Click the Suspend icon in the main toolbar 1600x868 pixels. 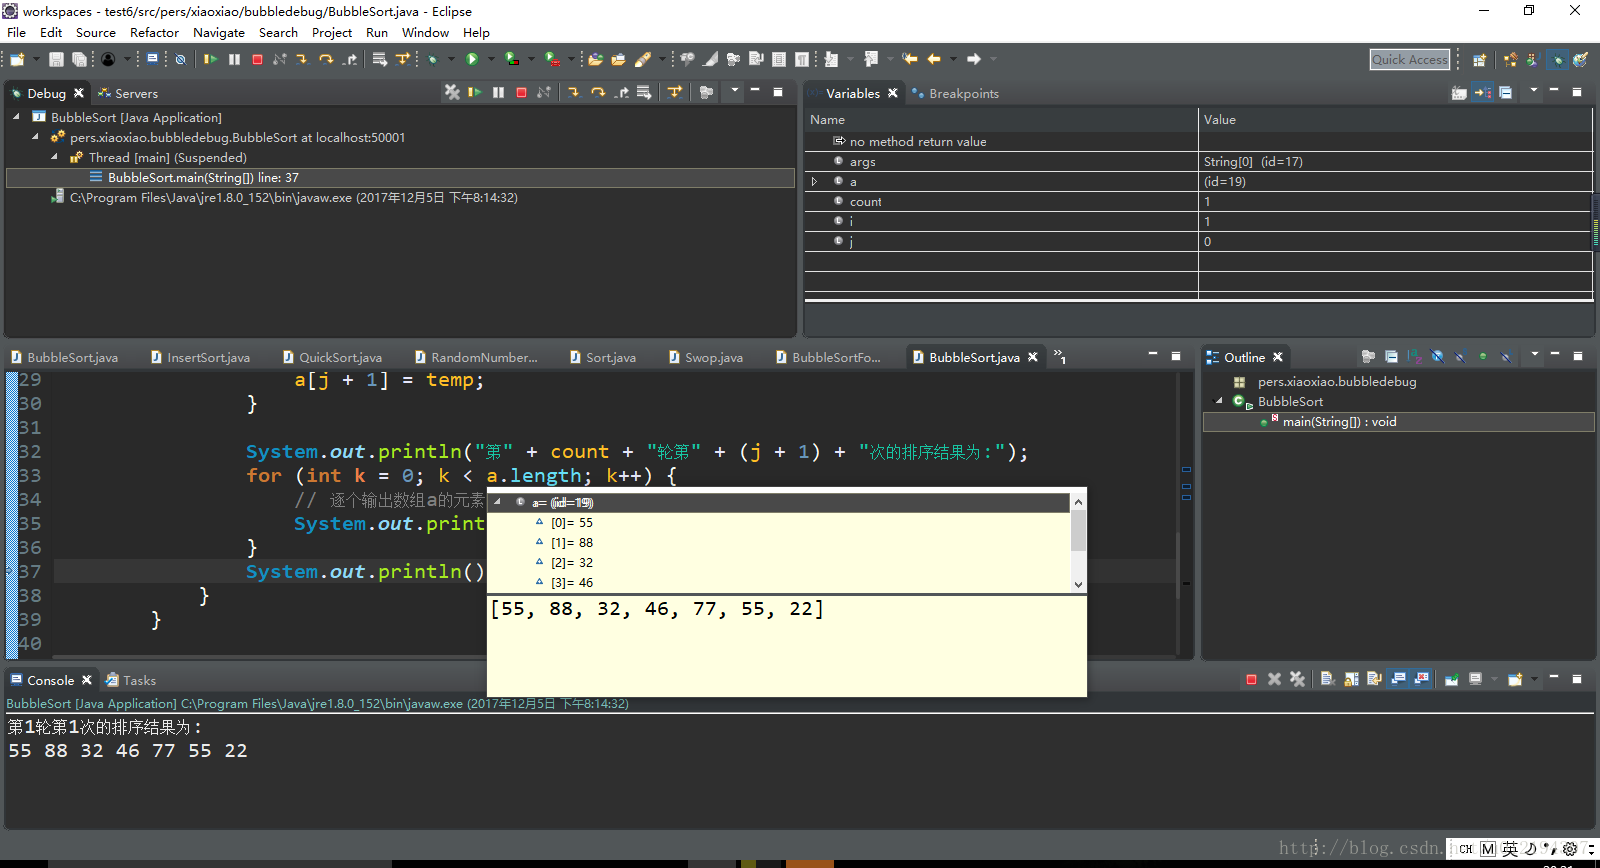coord(234,59)
